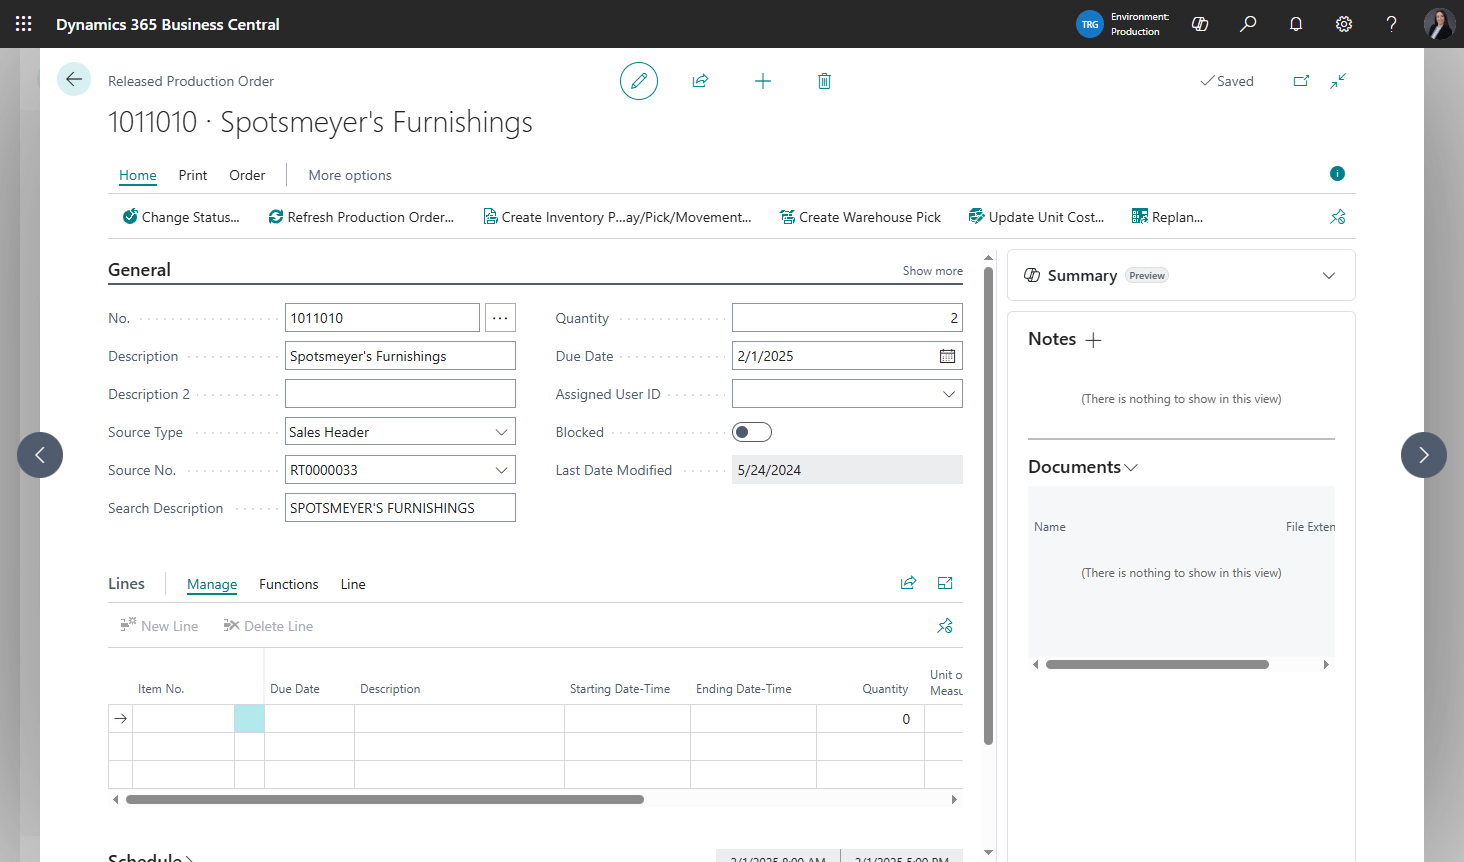The width and height of the screenshot is (1464, 862).
Task: Go to the next record
Action: (x=1424, y=455)
